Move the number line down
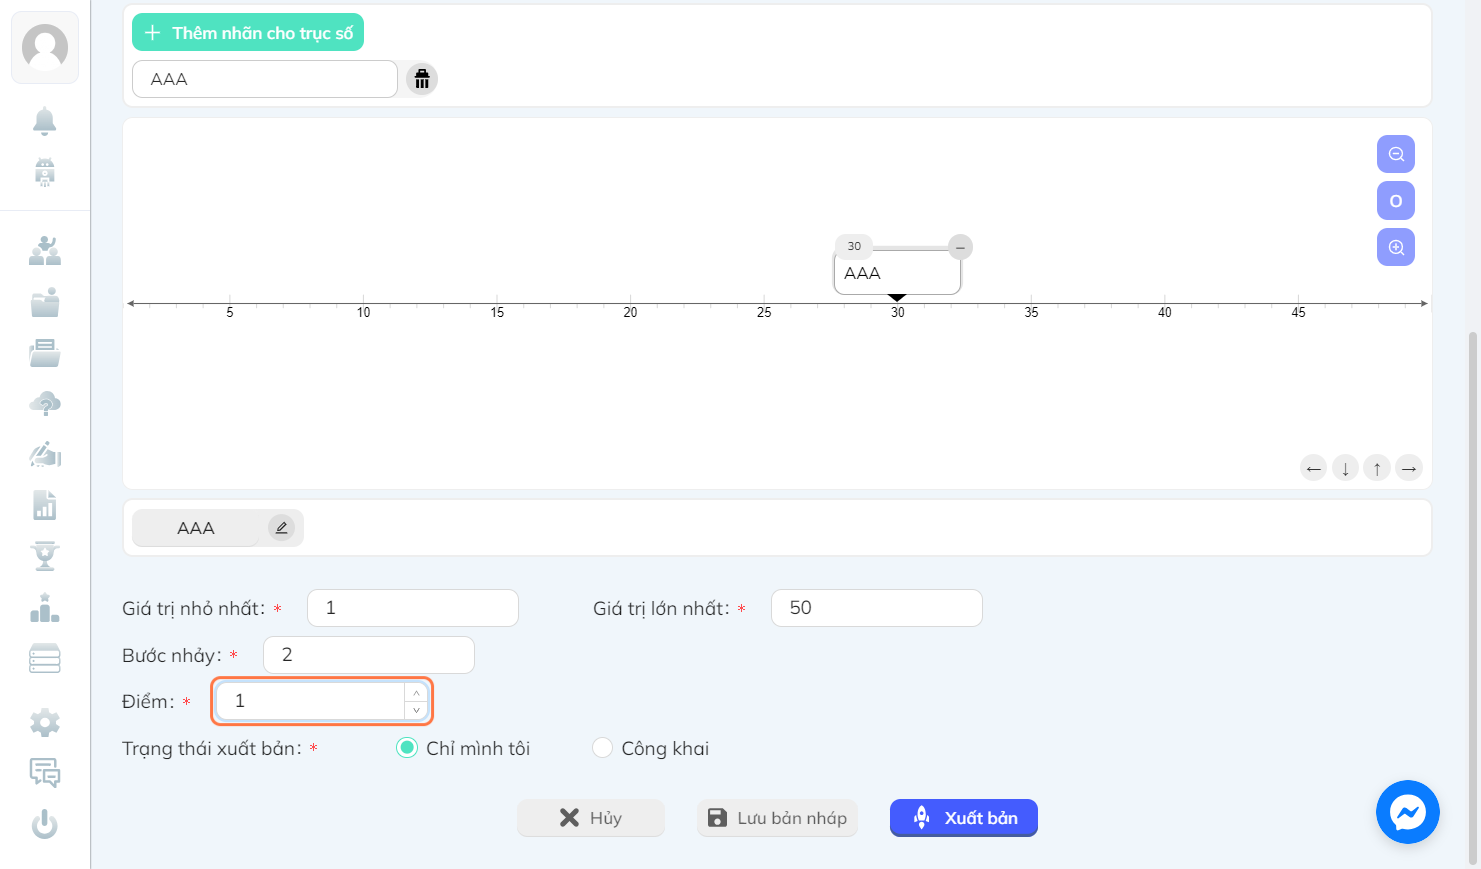 click(x=1346, y=468)
